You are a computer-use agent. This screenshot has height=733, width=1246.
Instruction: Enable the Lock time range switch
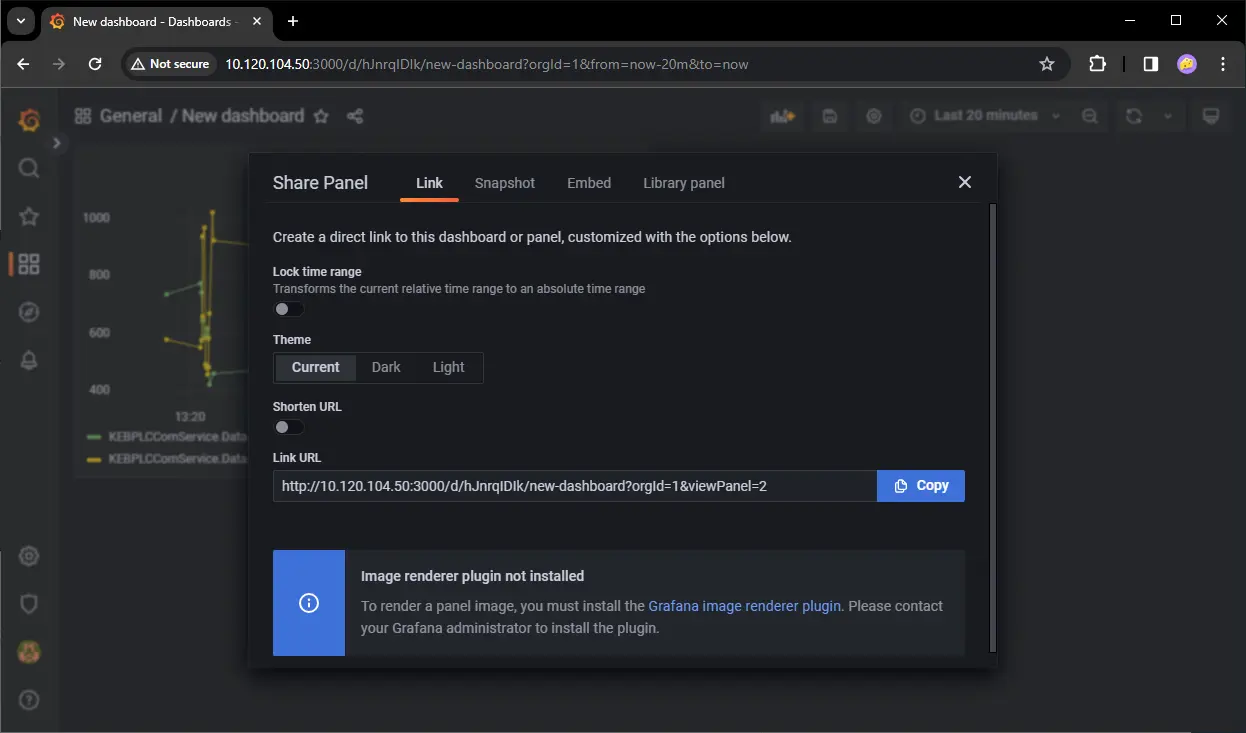[289, 309]
